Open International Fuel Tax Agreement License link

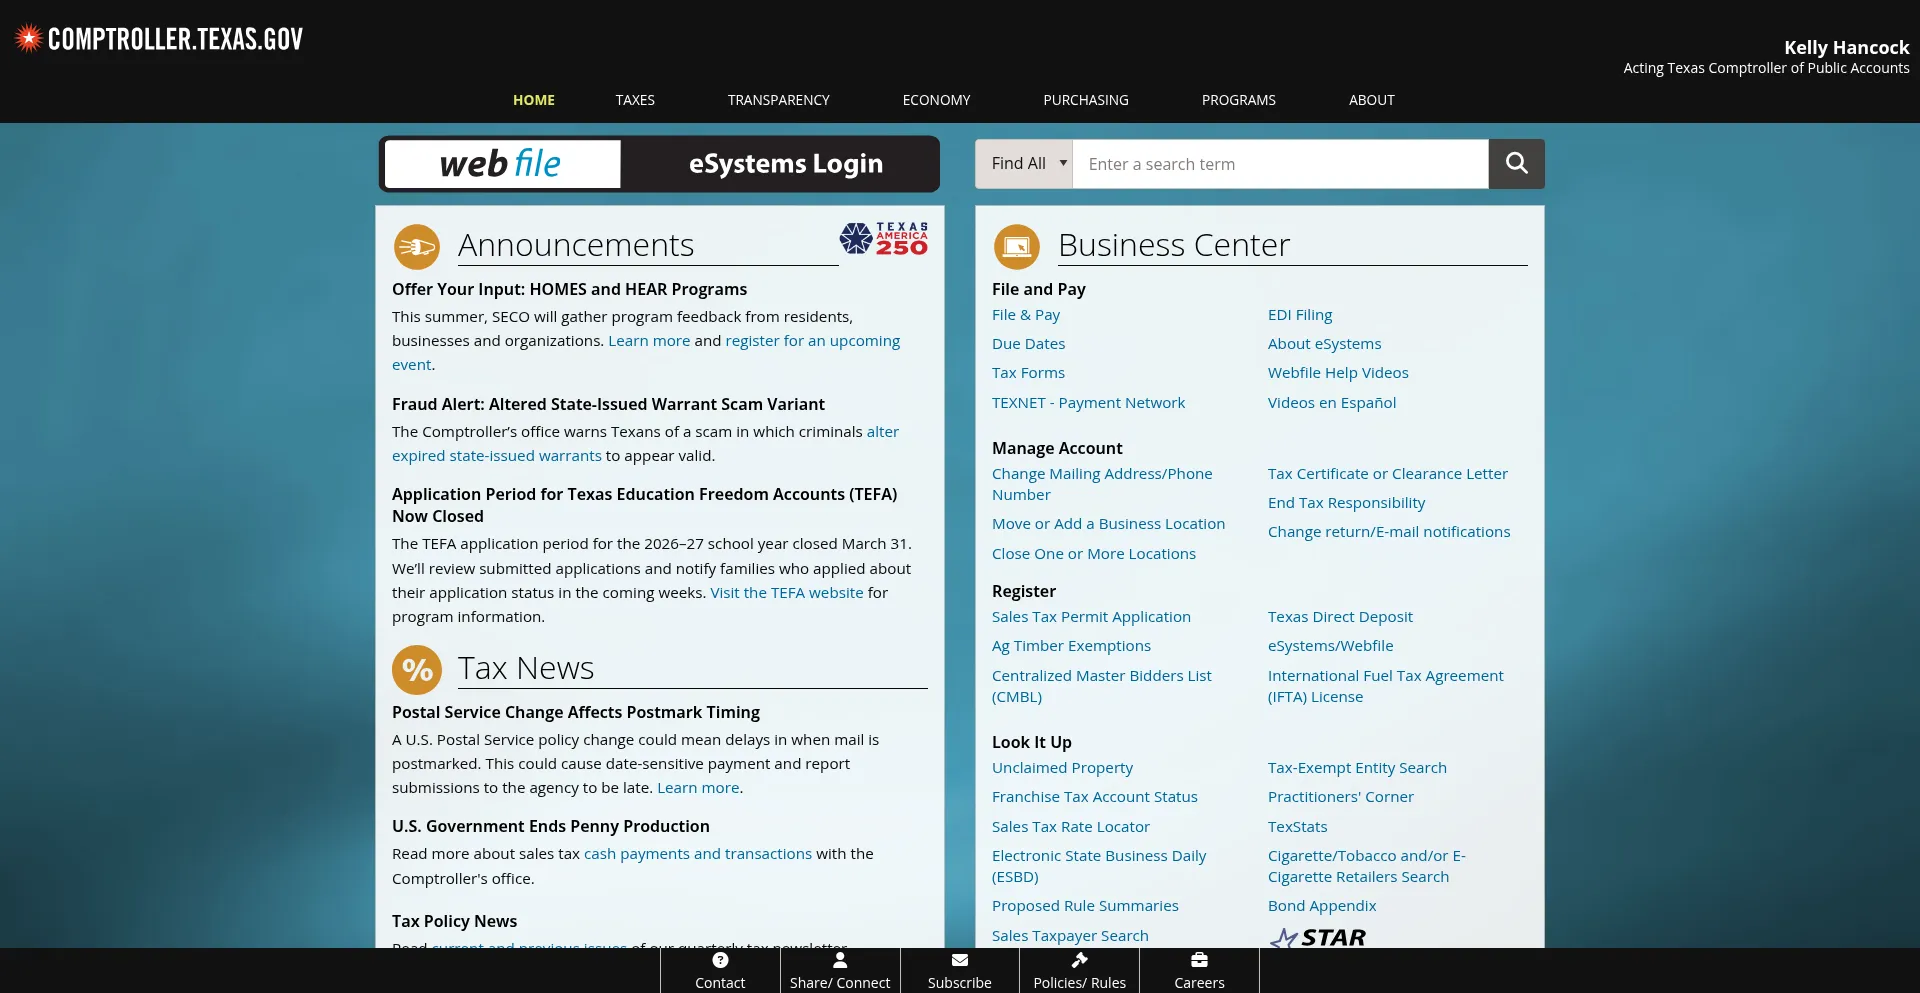(x=1385, y=686)
